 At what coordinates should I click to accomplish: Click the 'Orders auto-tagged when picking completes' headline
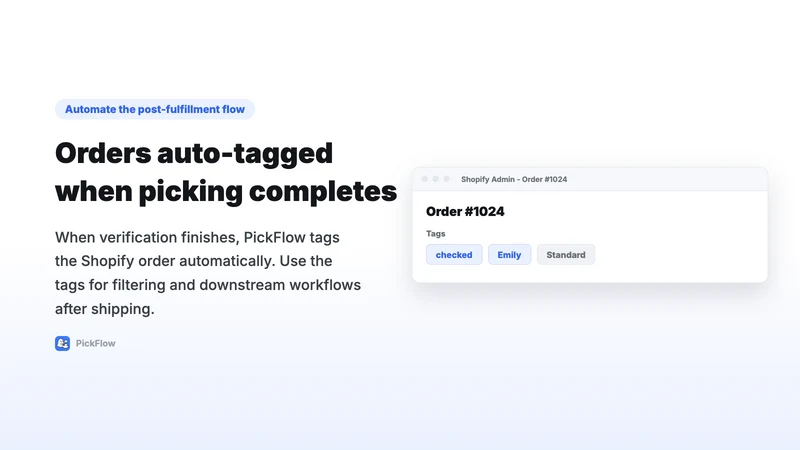[226, 172]
